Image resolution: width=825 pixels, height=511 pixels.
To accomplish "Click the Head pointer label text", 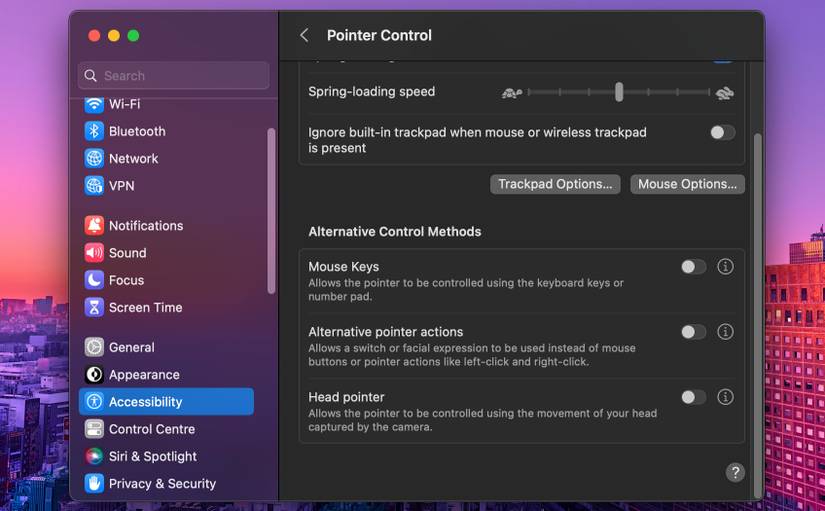I will coord(346,397).
